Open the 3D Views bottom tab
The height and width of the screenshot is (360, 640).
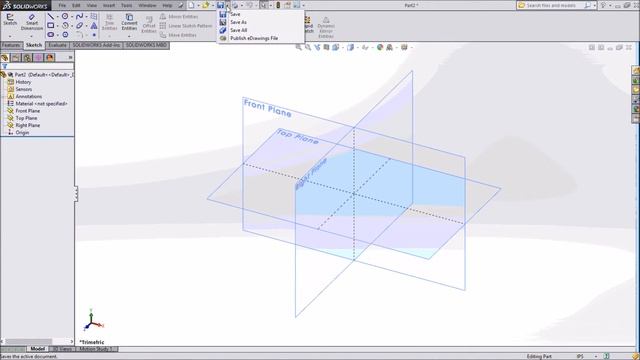pyautogui.click(x=62, y=349)
